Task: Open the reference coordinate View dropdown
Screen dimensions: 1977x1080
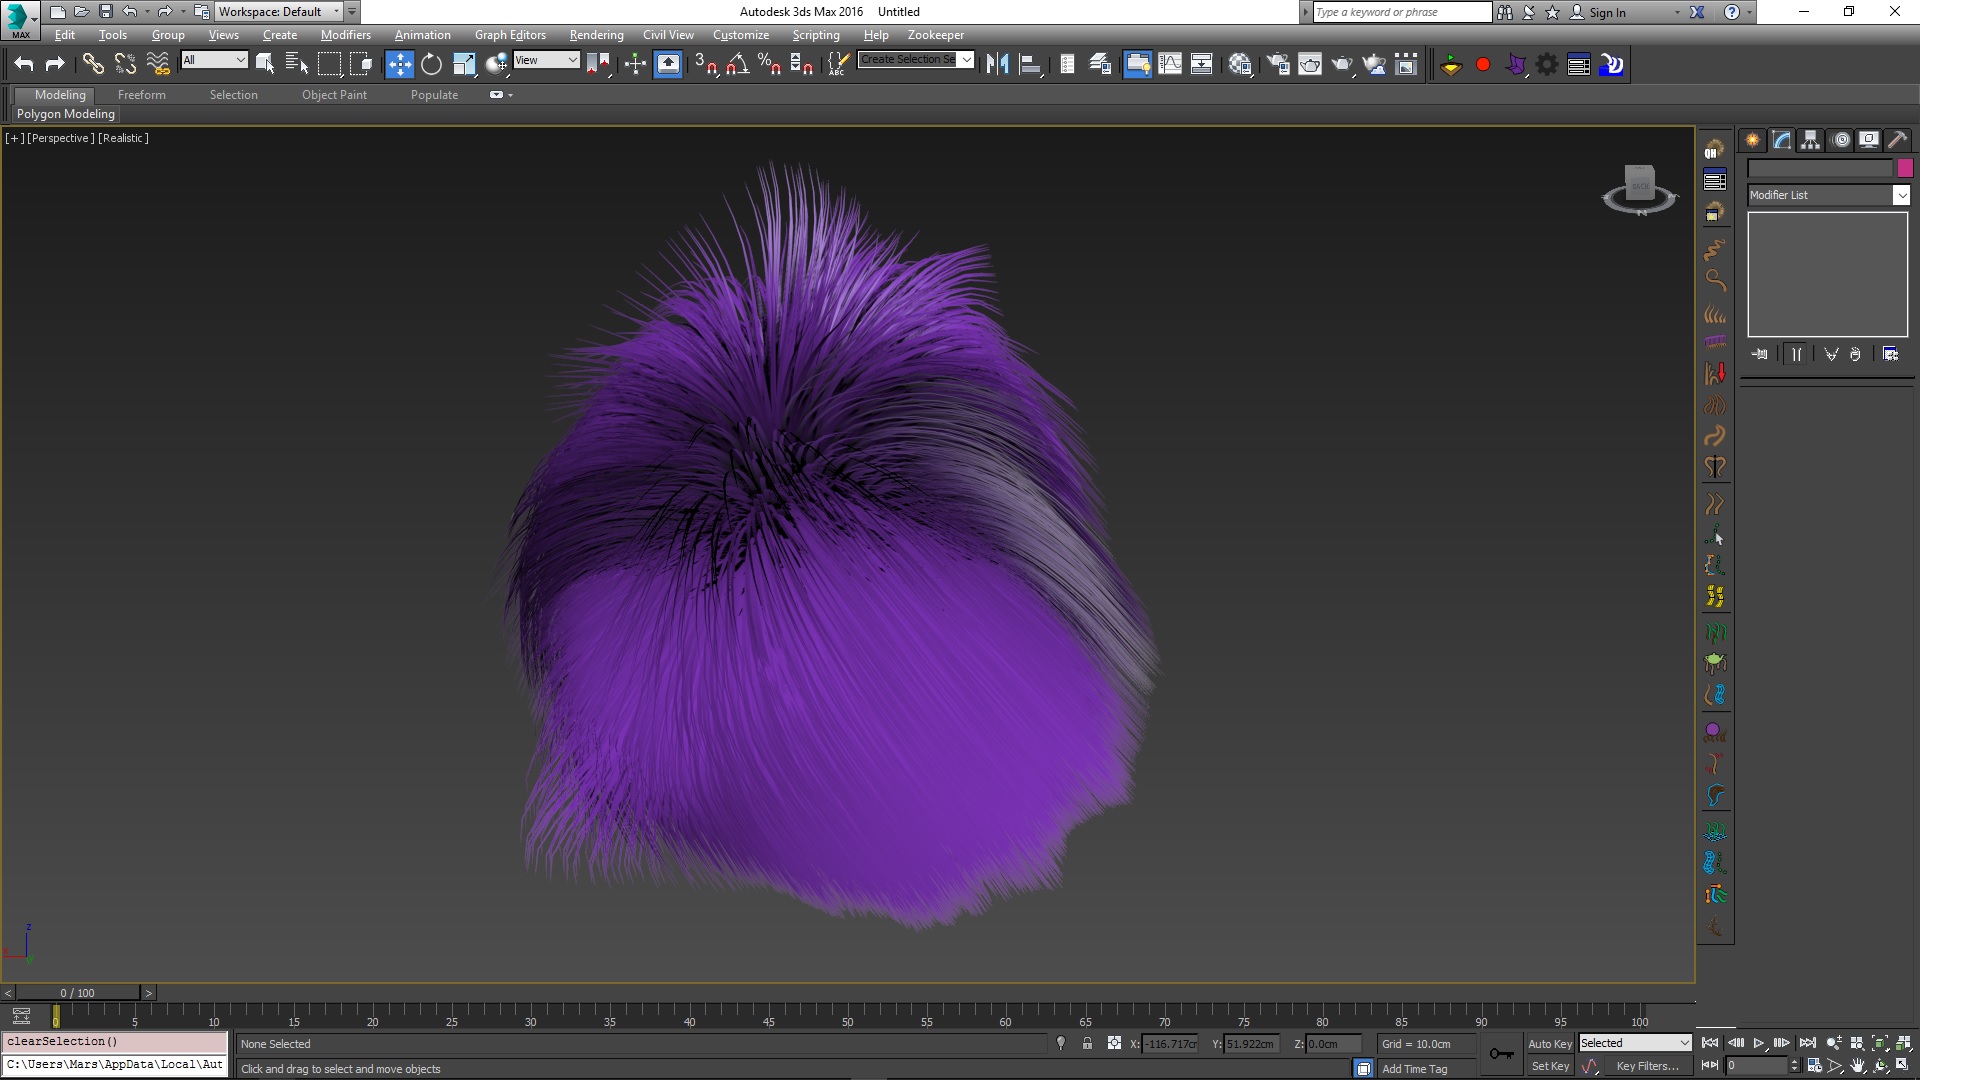Action: (546, 60)
